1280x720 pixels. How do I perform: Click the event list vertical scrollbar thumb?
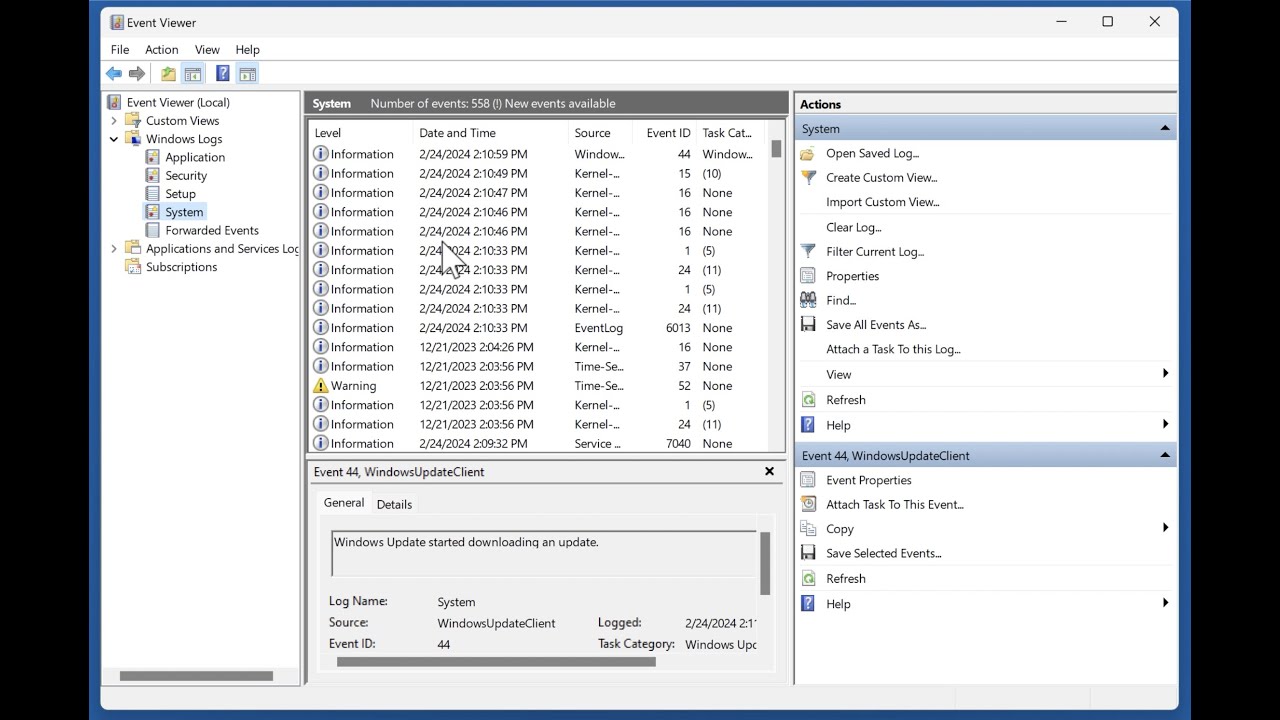[776, 150]
